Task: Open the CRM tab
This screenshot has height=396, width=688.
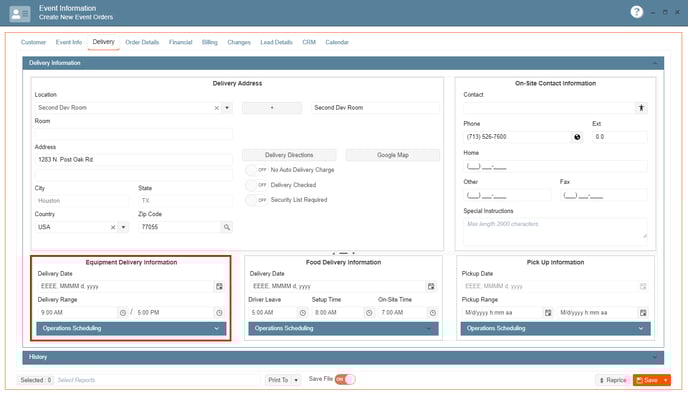Action: click(x=309, y=42)
